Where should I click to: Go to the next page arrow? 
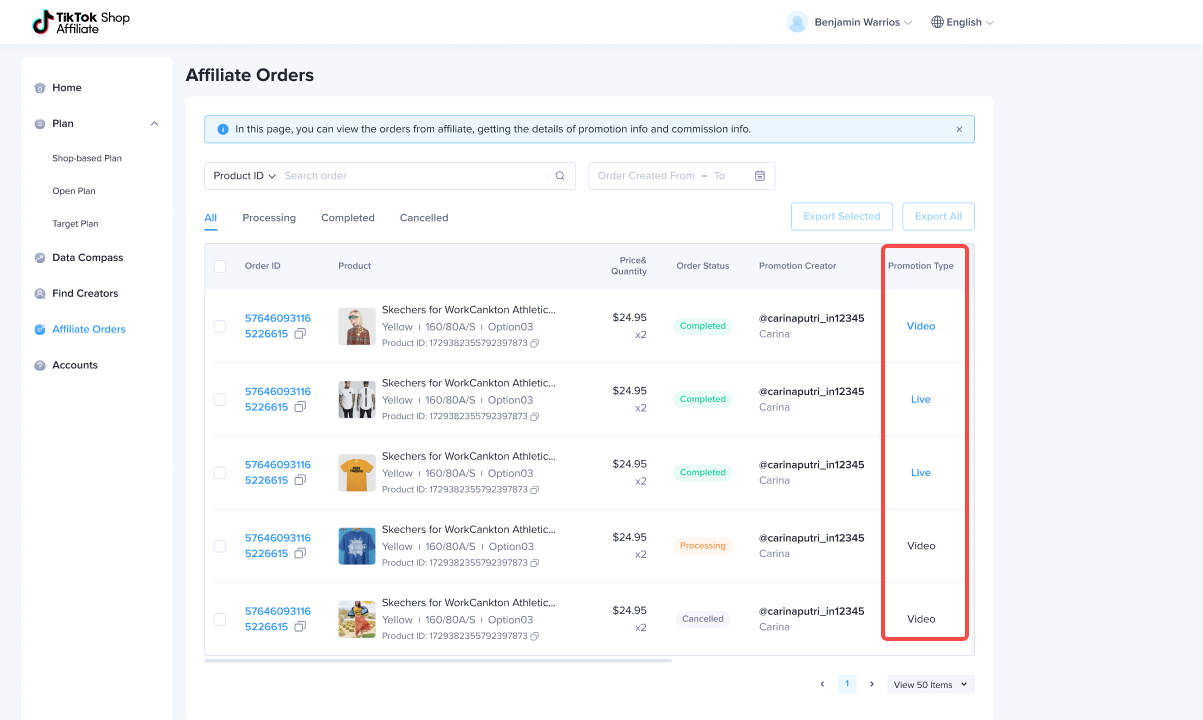click(x=872, y=684)
